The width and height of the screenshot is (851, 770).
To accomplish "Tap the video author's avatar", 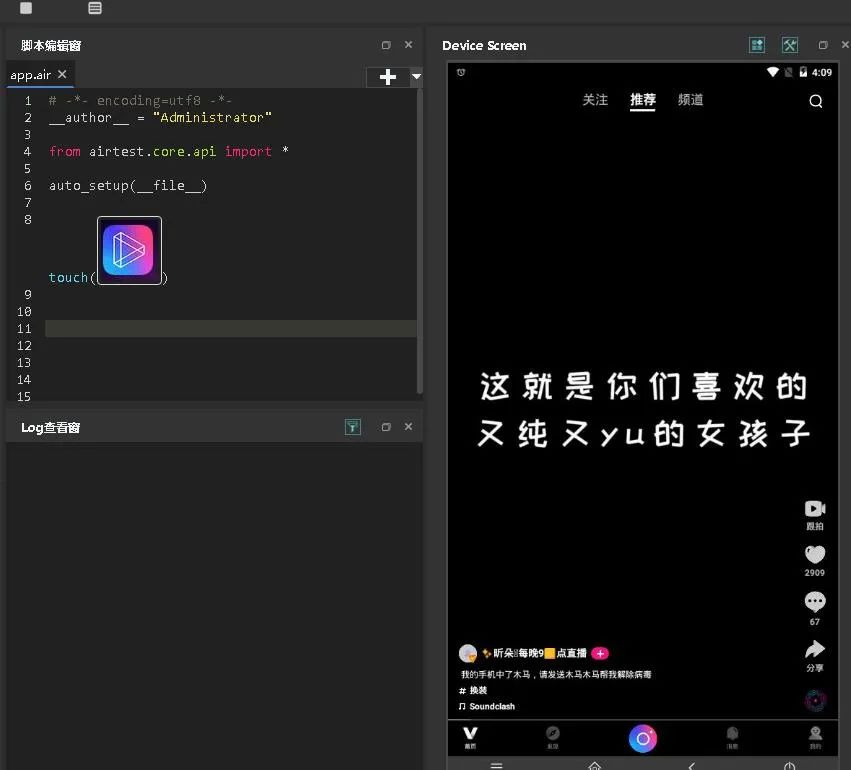I will tap(468, 653).
